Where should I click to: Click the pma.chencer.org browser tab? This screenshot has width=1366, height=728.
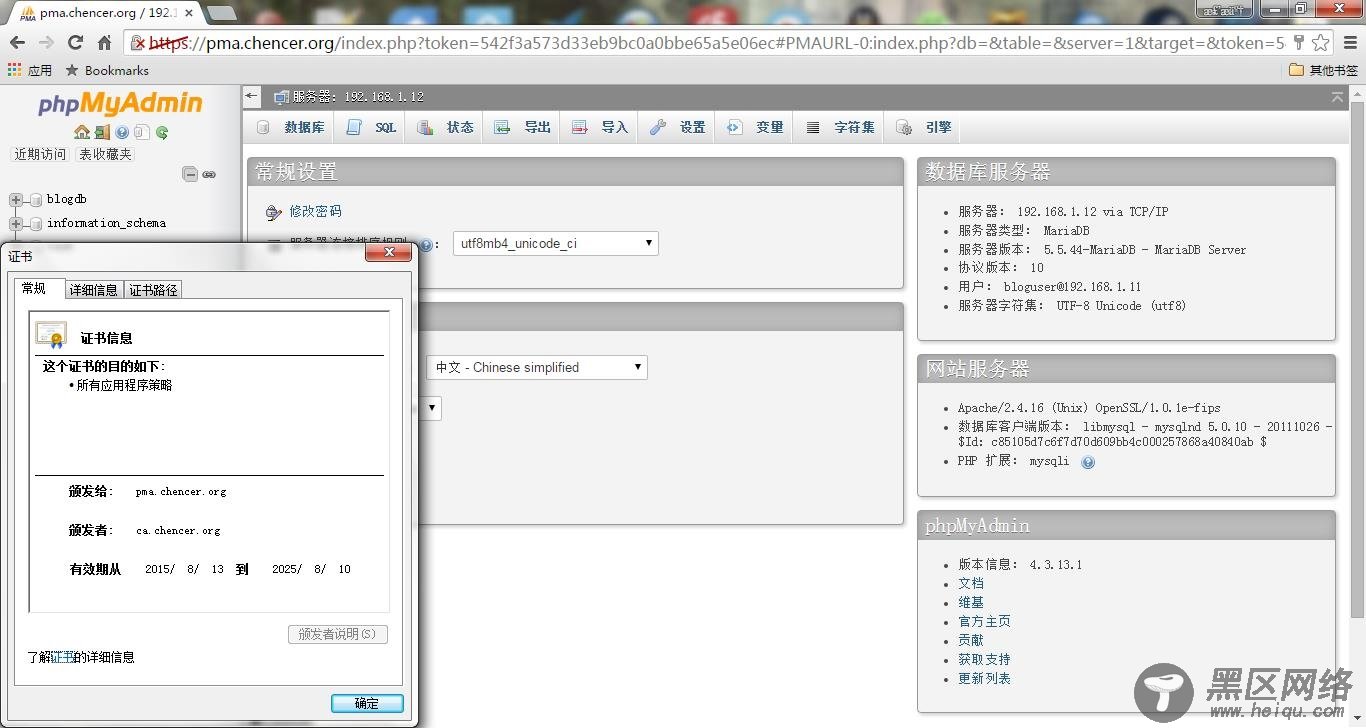(x=103, y=13)
